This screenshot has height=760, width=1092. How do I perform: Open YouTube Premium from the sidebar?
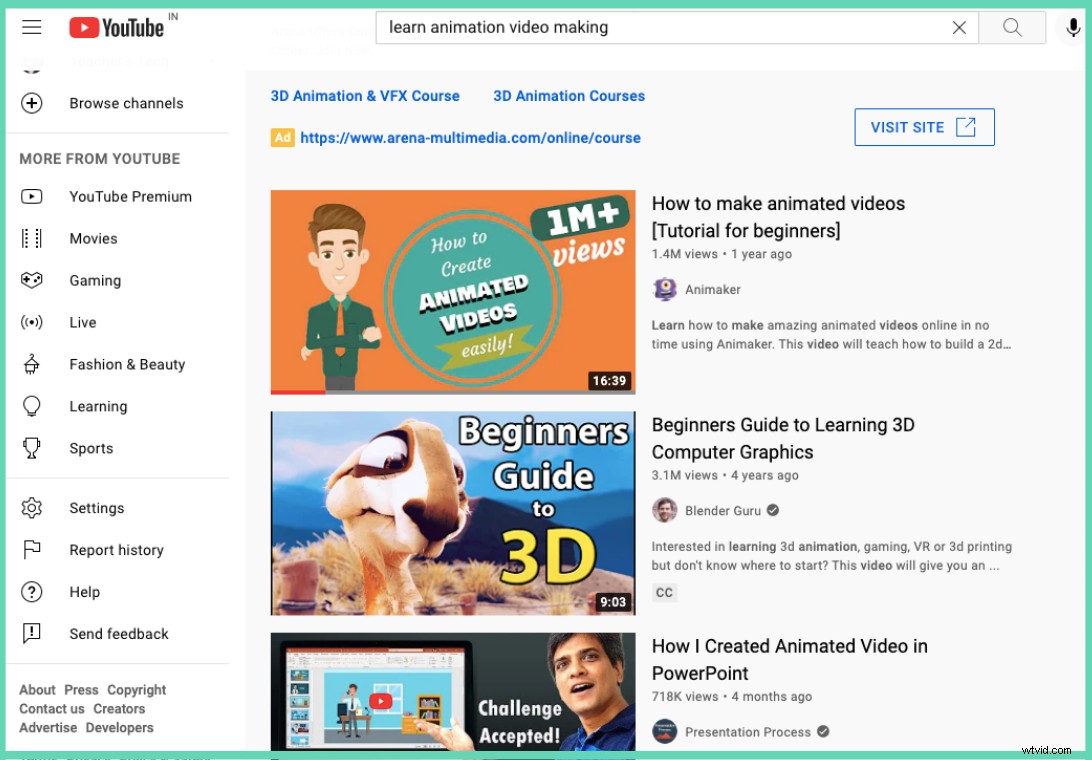130,196
